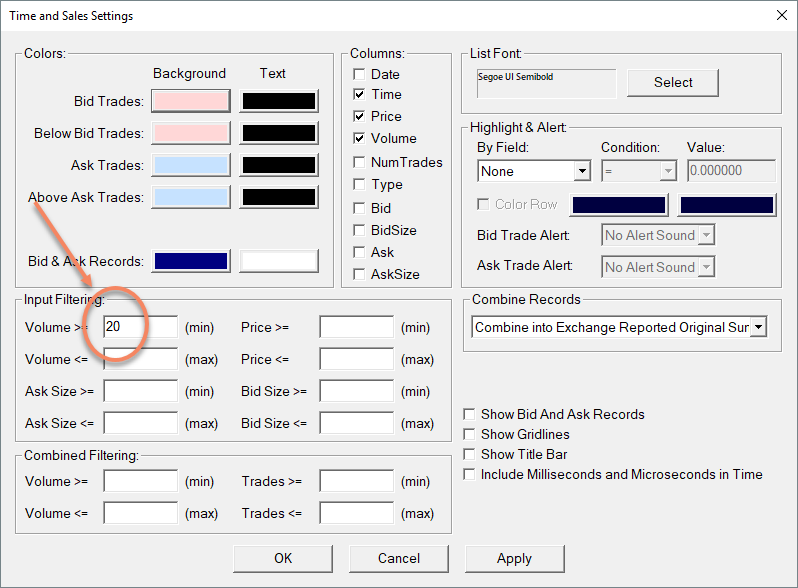798x588 pixels.
Task: Pick Above Ask Trades background color
Action: click(191, 197)
